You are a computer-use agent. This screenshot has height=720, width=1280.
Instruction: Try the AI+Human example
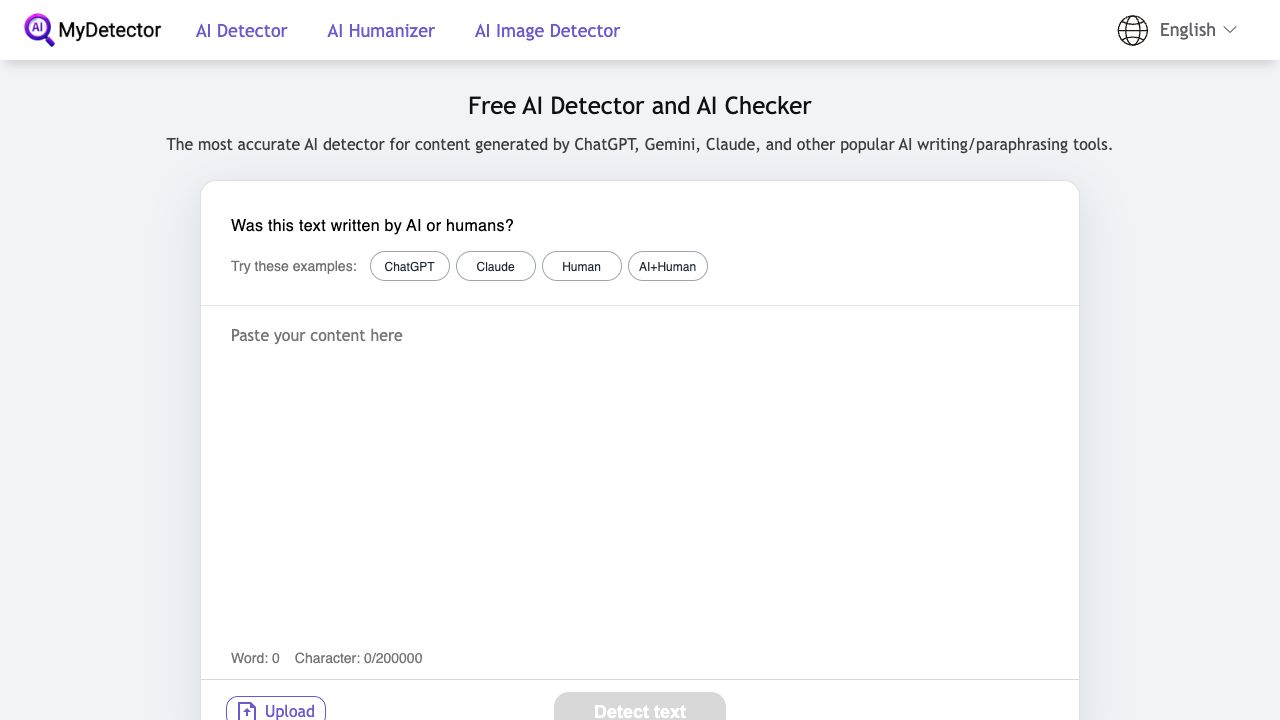point(667,266)
